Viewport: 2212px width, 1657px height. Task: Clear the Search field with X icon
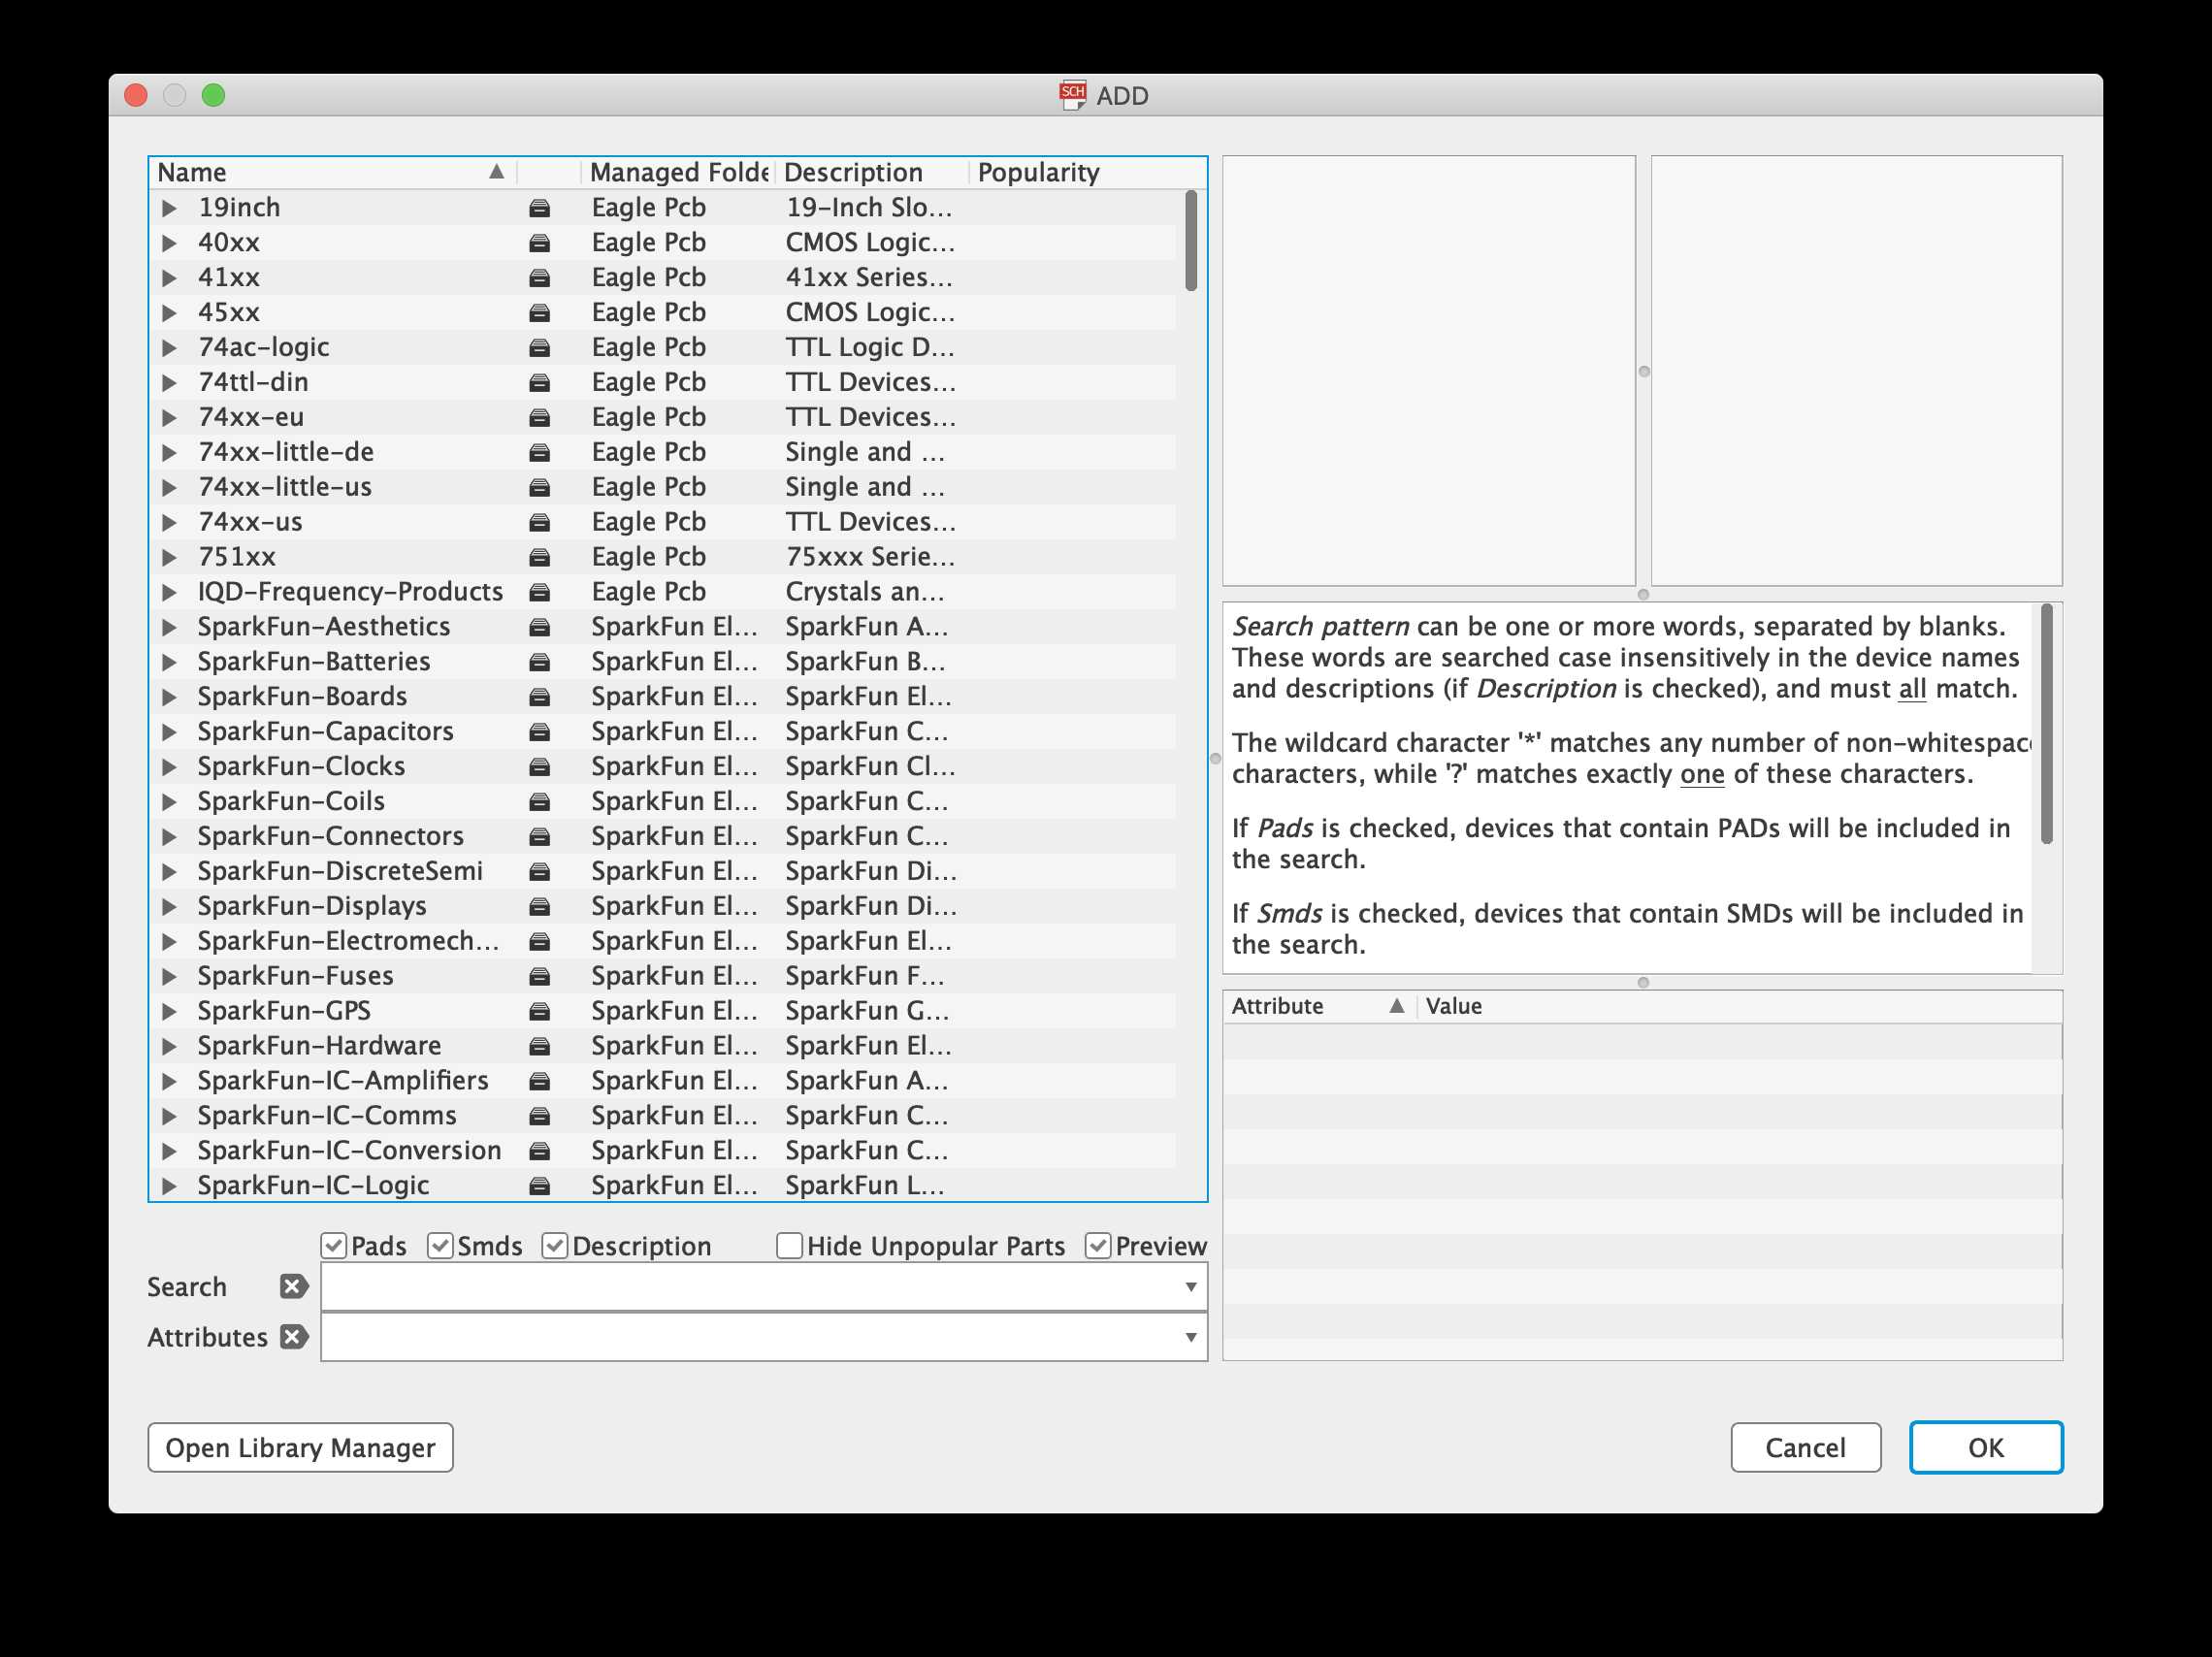[293, 1286]
